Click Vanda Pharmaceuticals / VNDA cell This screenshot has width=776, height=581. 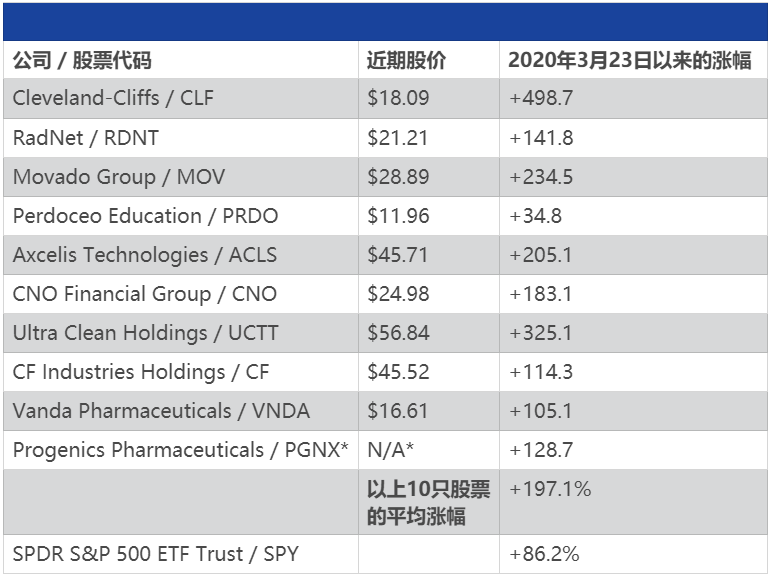[161, 411]
